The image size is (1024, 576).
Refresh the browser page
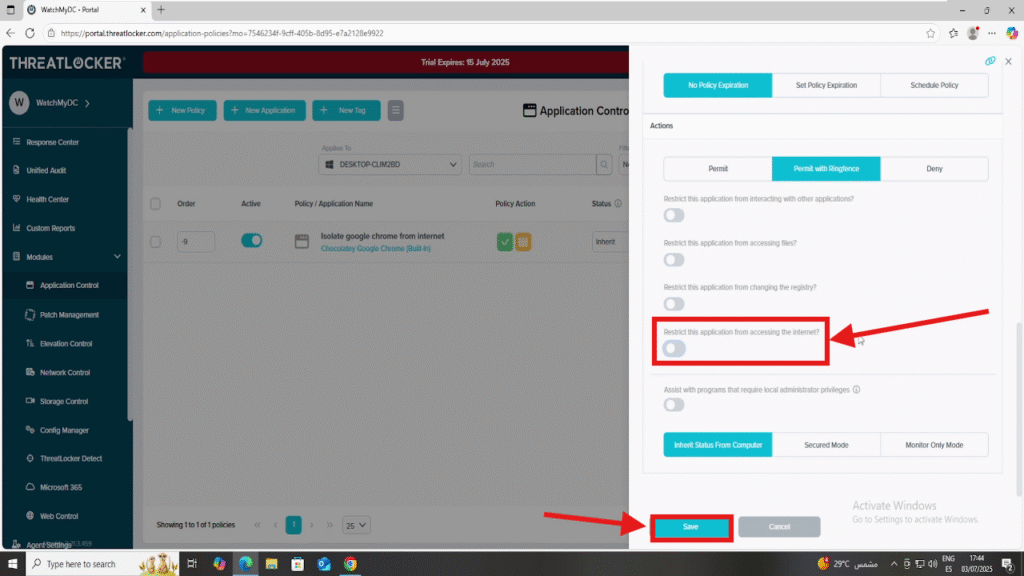point(29,33)
